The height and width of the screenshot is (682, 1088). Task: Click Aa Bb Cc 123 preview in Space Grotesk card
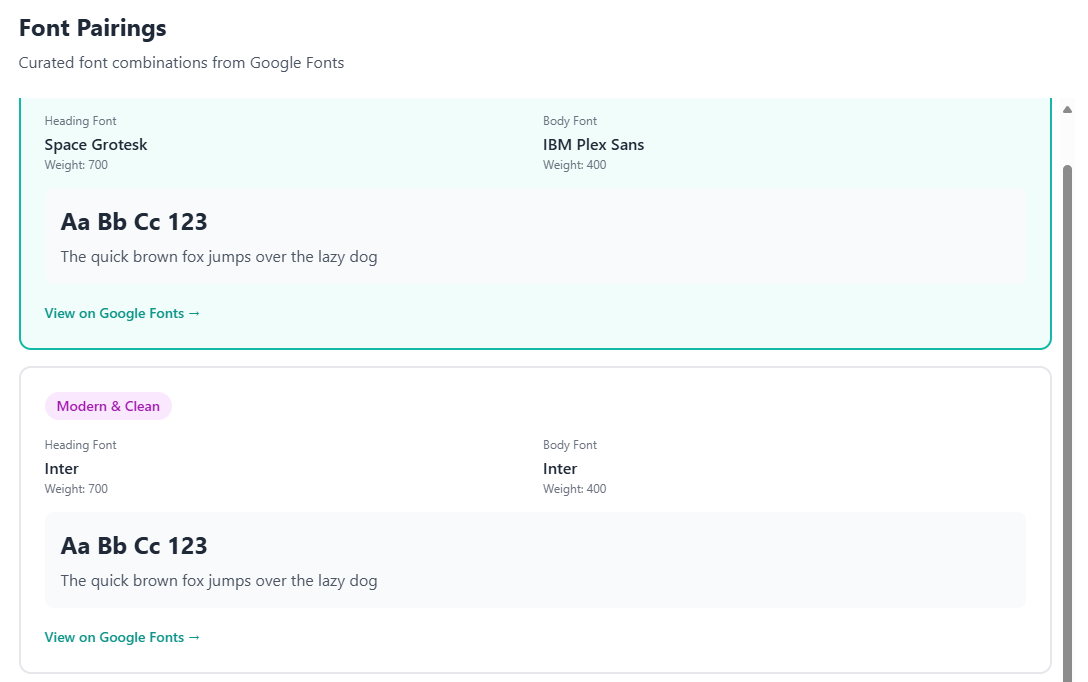134,222
